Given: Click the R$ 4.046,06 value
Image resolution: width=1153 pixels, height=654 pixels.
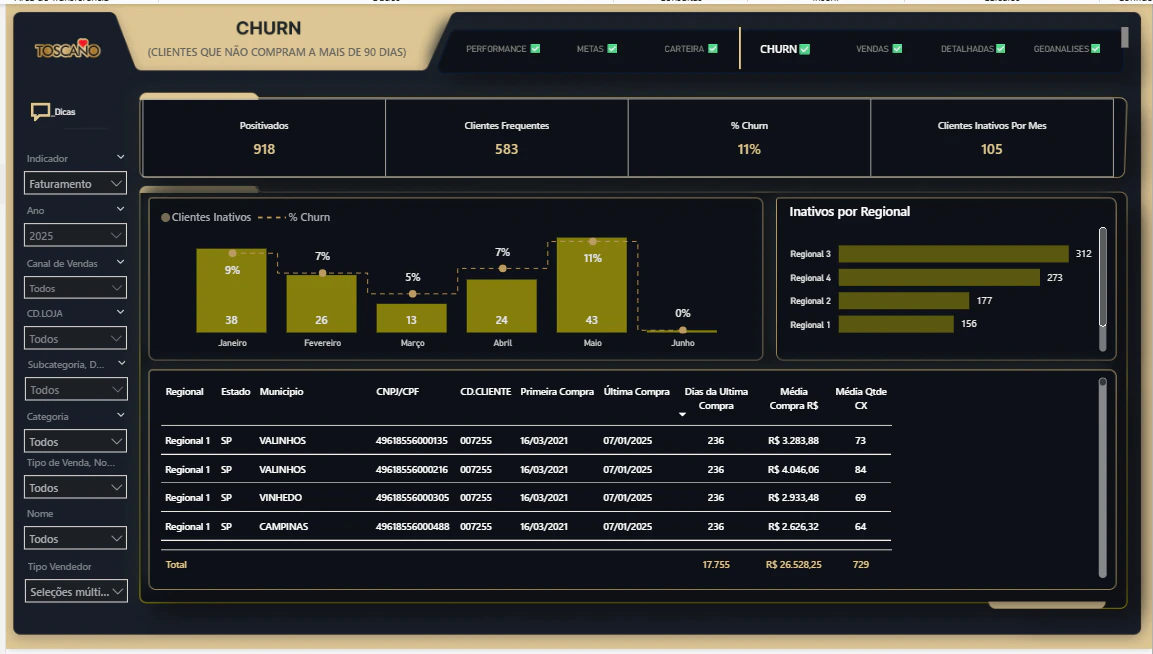Looking at the screenshot, I should pyautogui.click(x=793, y=469).
